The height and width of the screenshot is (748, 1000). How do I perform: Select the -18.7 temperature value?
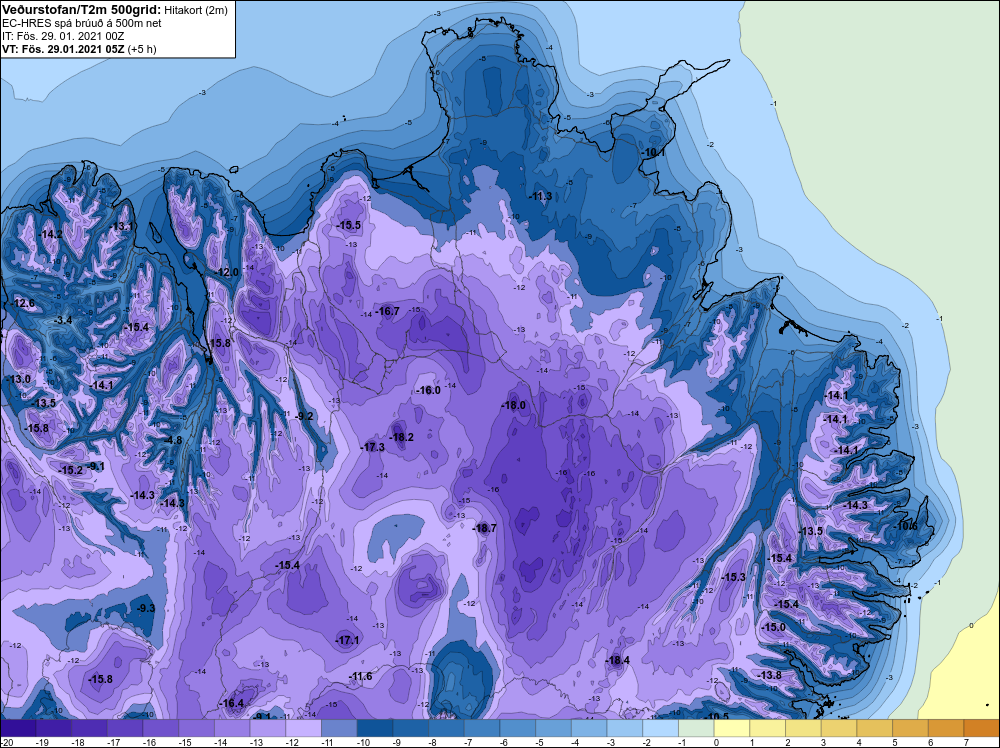[485, 528]
